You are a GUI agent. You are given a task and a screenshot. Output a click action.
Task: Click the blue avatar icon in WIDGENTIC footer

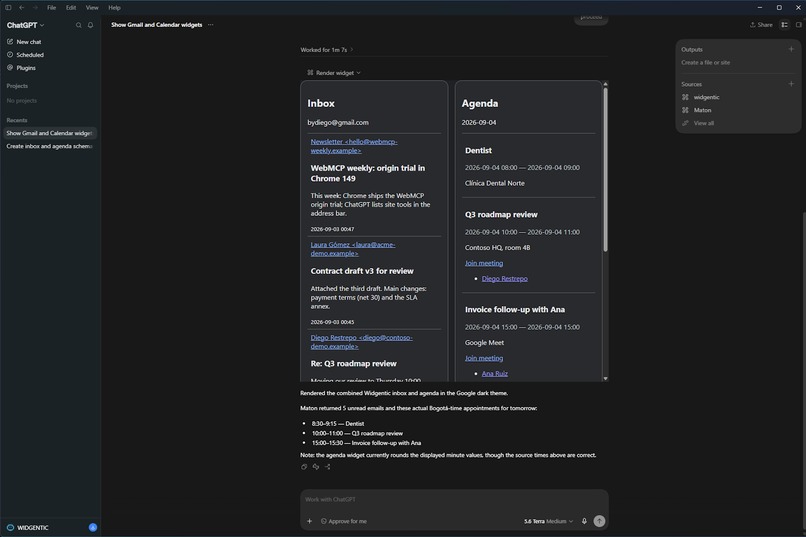pyautogui.click(x=93, y=527)
